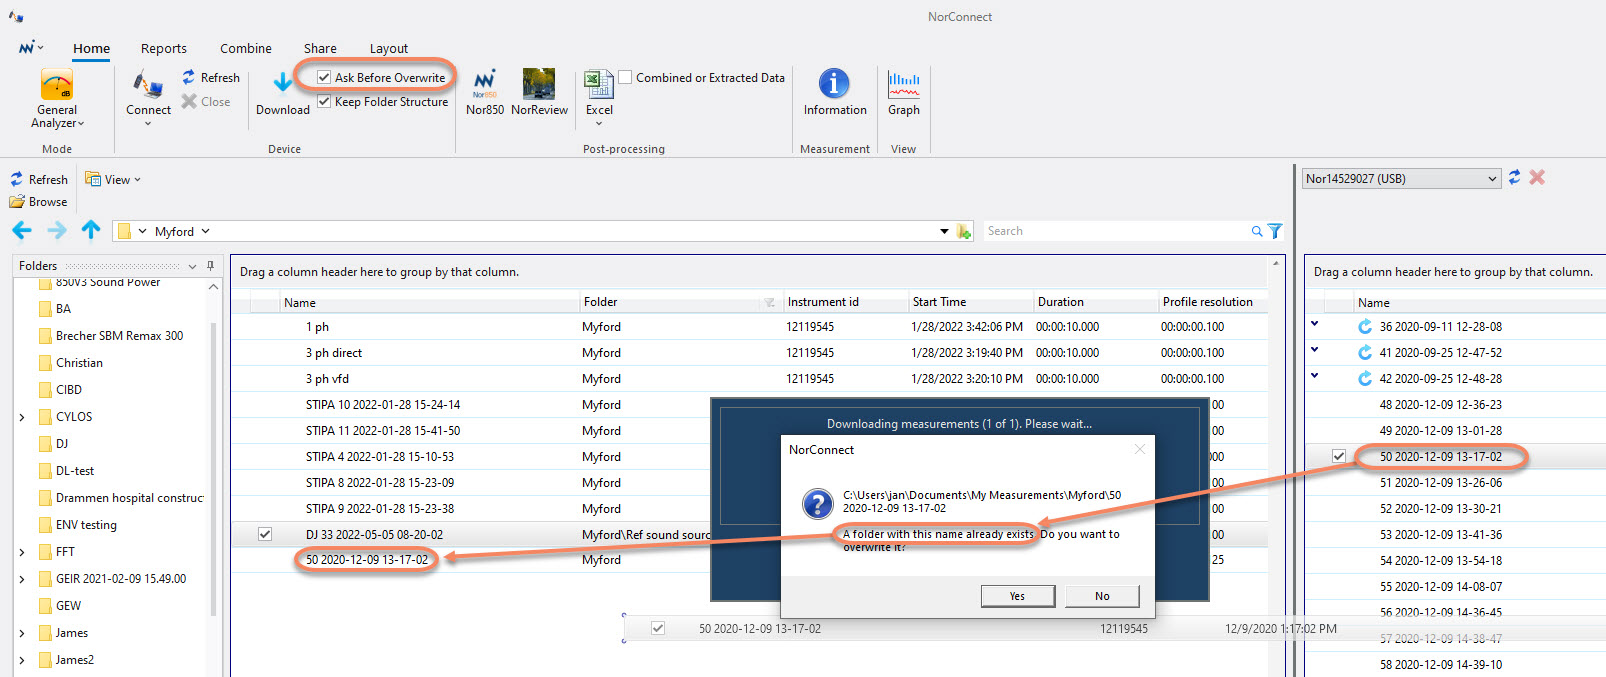Image resolution: width=1606 pixels, height=677 pixels.
Task: Click No in the overwrite dialog
Action: (x=1102, y=596)
